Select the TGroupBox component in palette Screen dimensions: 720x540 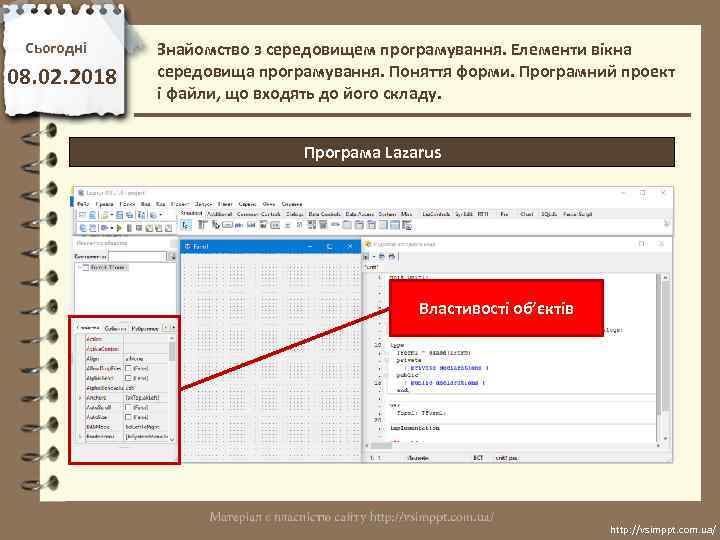pyautogui.click(x=347, y=225)
